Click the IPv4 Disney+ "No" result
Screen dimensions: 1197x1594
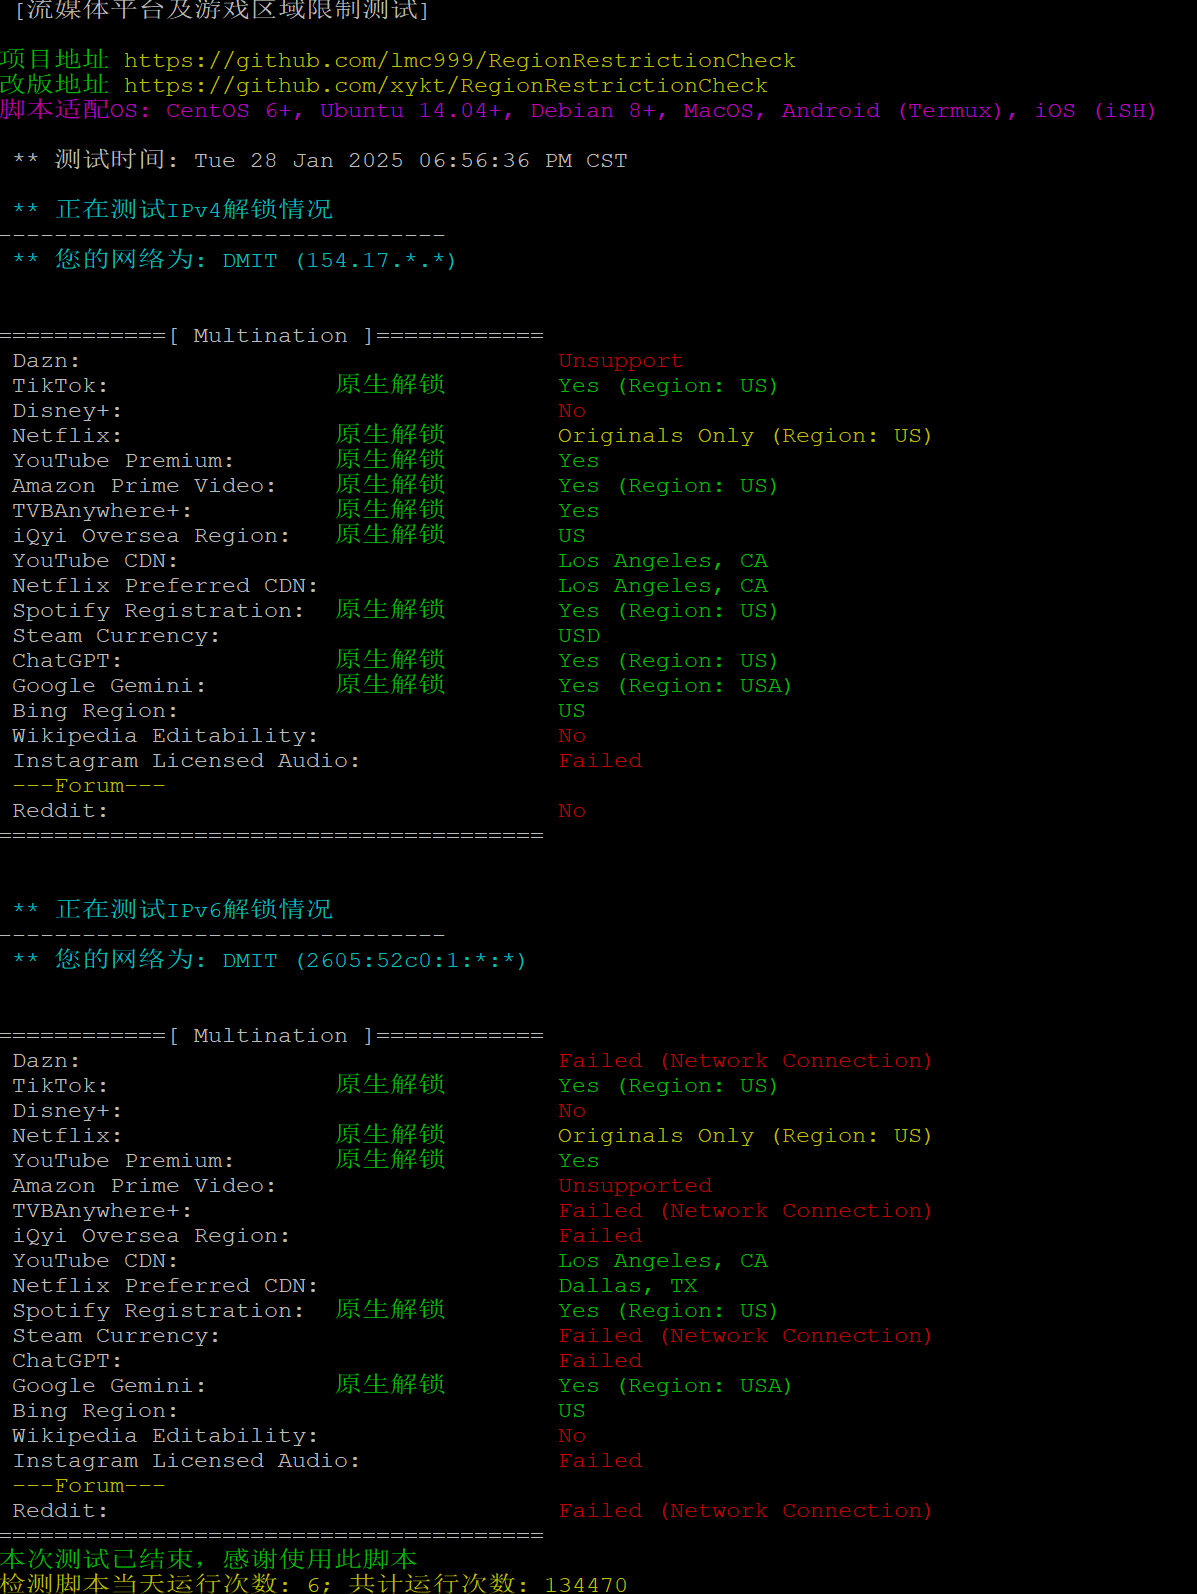point(572,411)
